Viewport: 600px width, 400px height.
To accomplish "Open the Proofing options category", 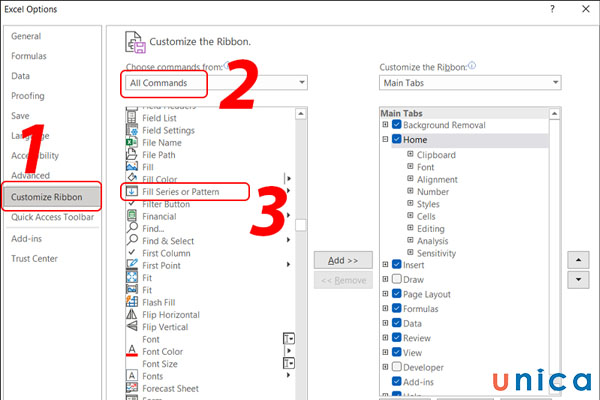I will [x=28, y=96].
